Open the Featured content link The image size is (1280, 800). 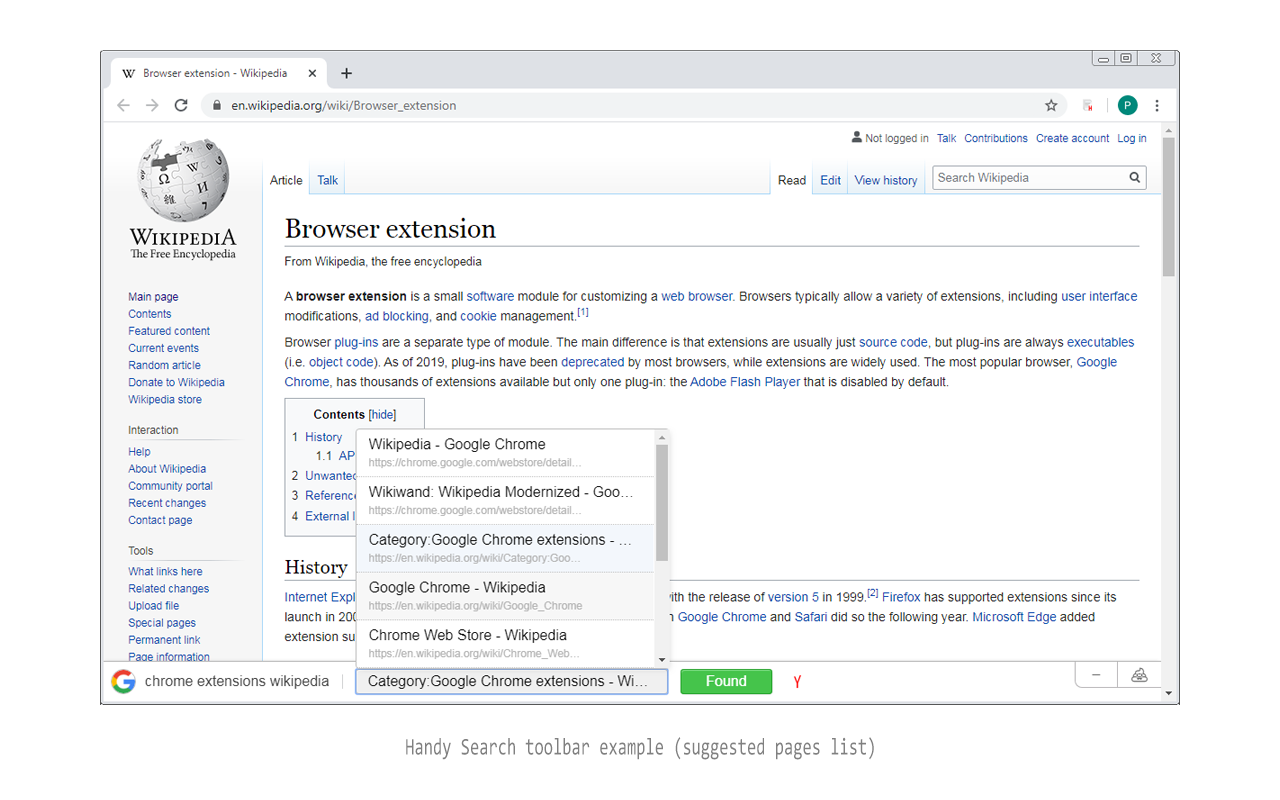click(169, 331)
